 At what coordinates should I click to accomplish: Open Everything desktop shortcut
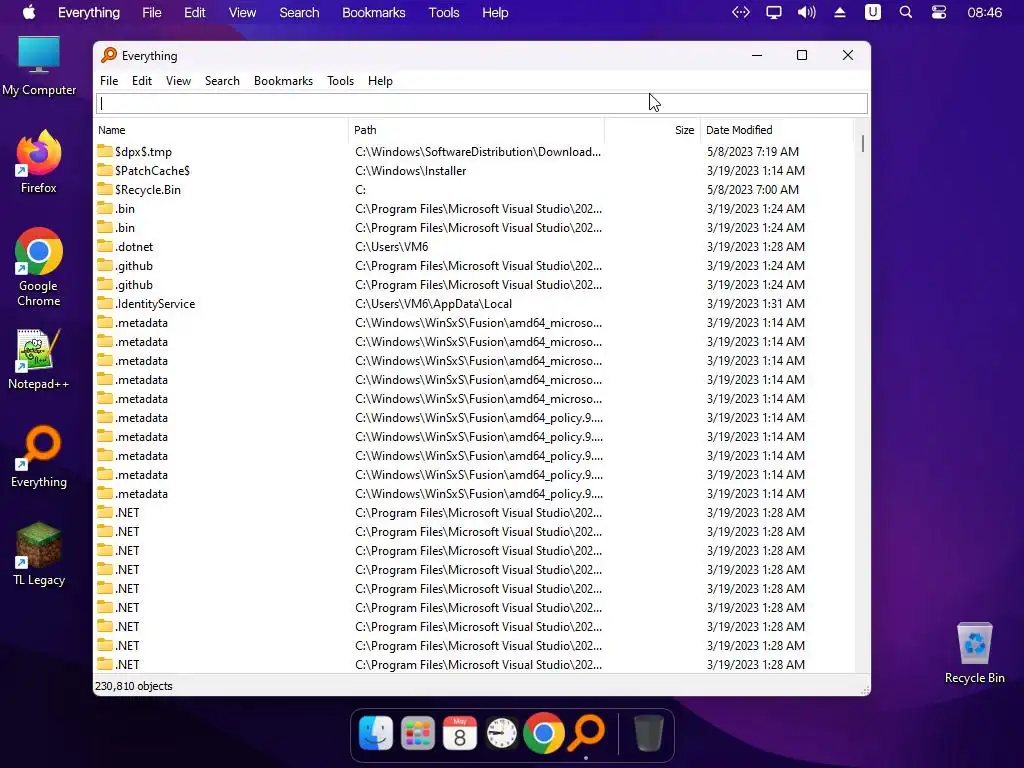39,456
